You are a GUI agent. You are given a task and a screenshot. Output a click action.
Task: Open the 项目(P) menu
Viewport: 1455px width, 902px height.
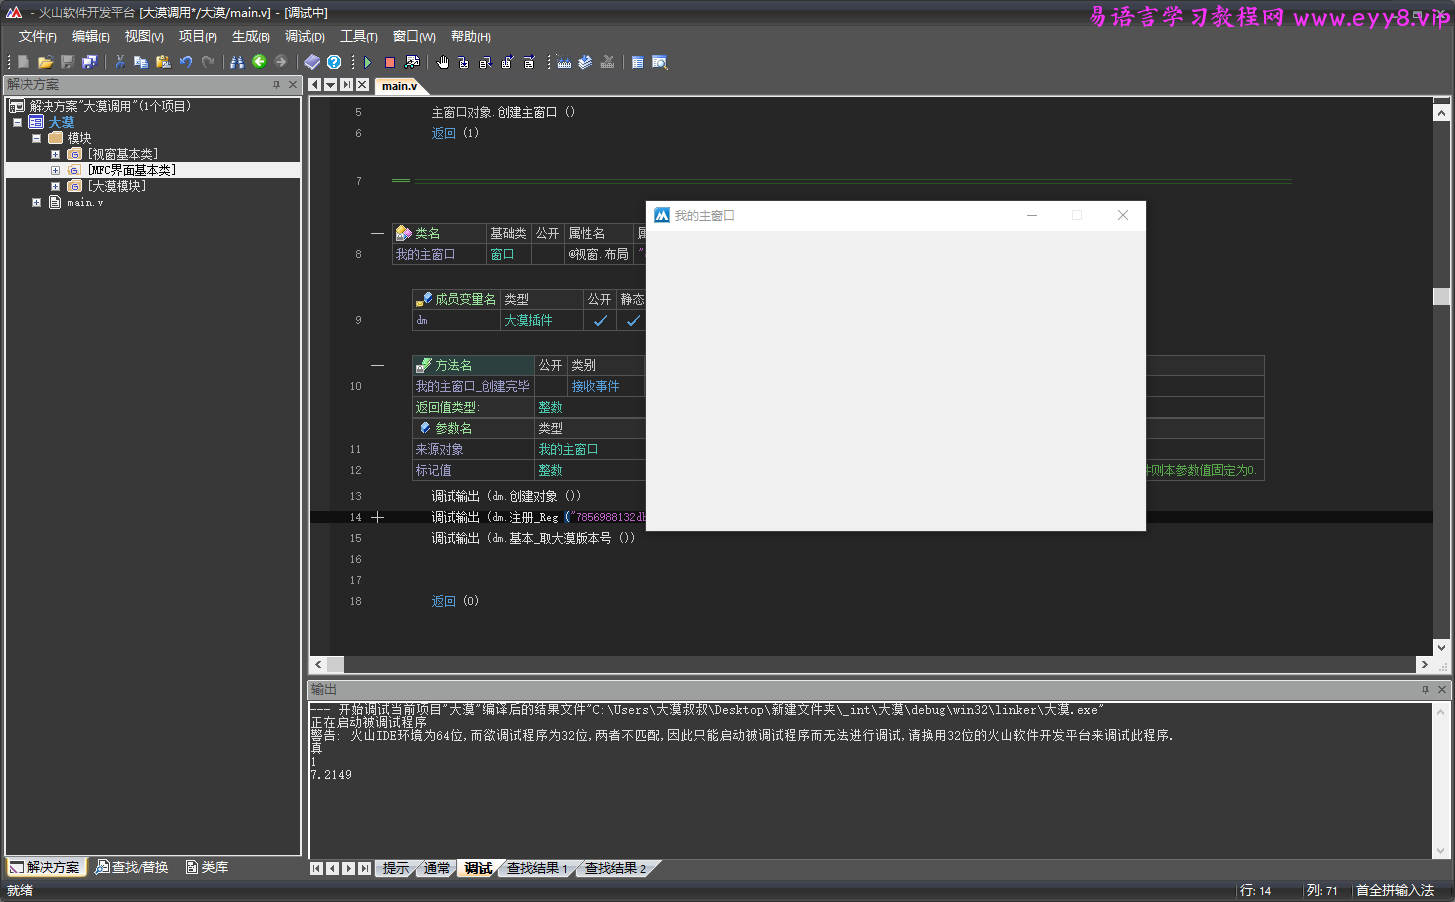tap(198, 36)
